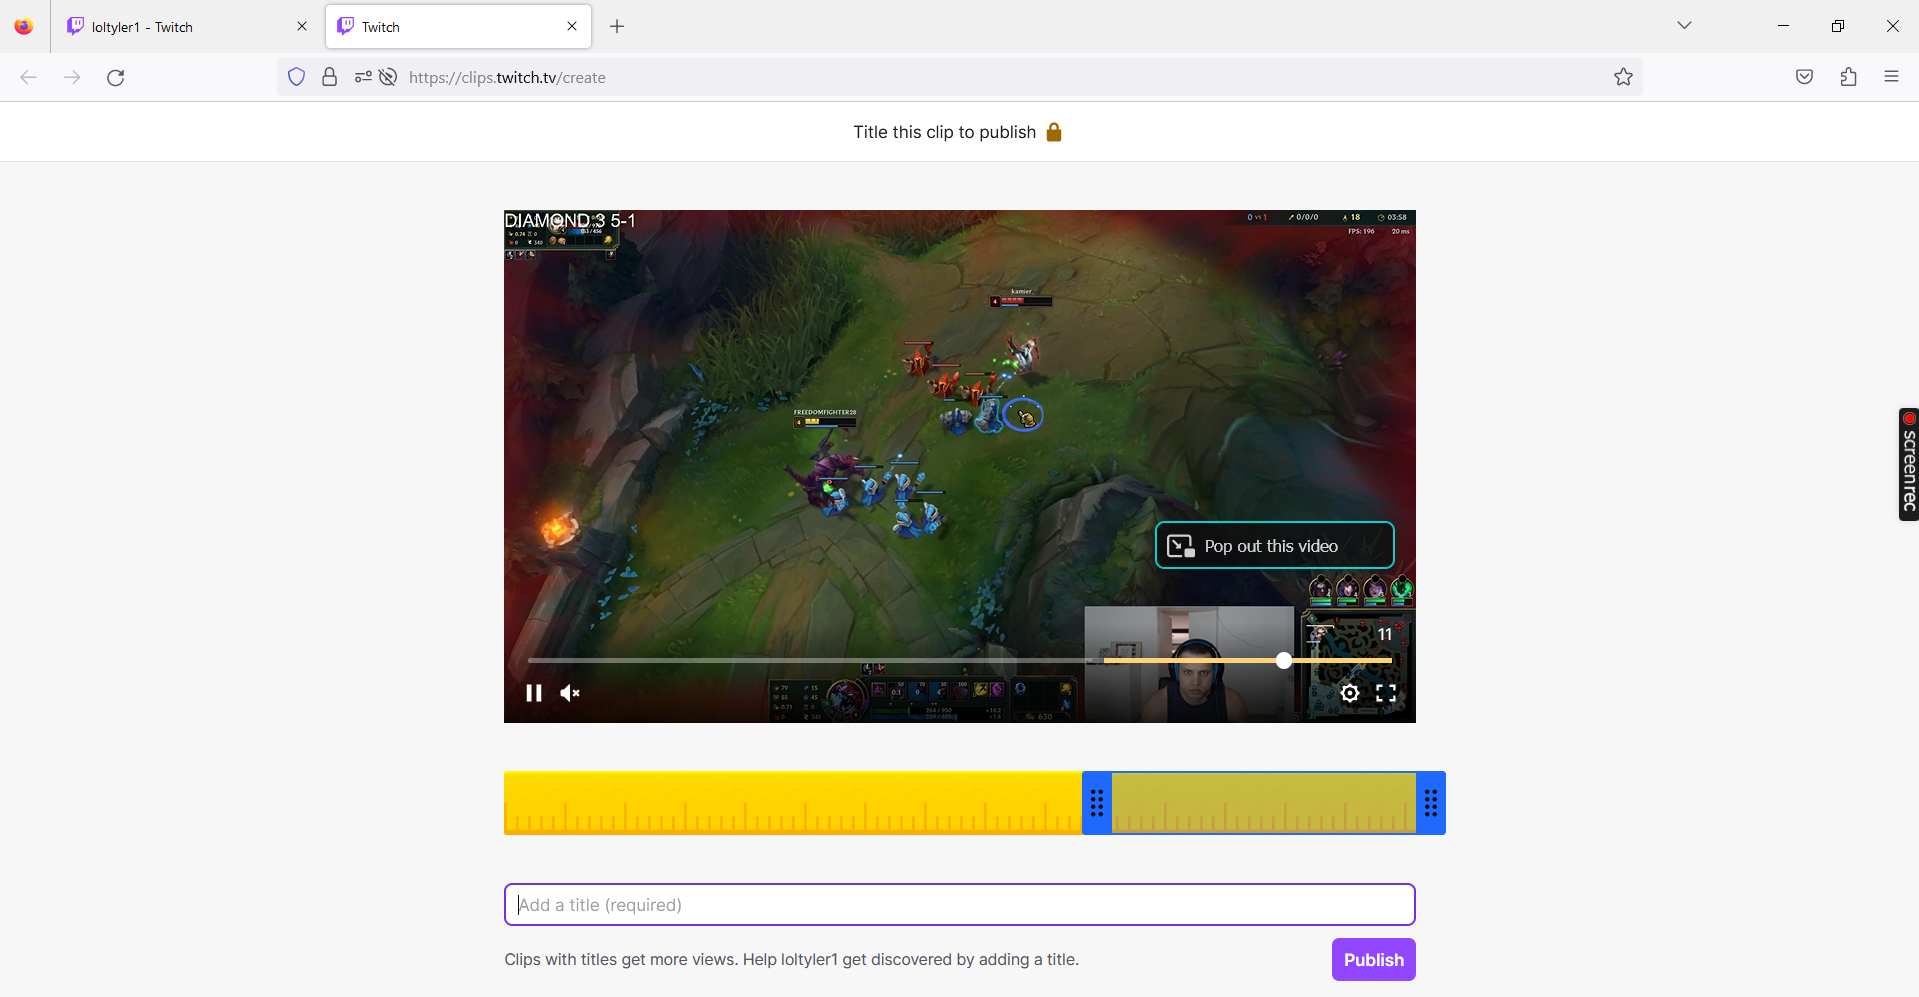
Task: Grab the right blue trim handle
Action: click(1431, 803)
